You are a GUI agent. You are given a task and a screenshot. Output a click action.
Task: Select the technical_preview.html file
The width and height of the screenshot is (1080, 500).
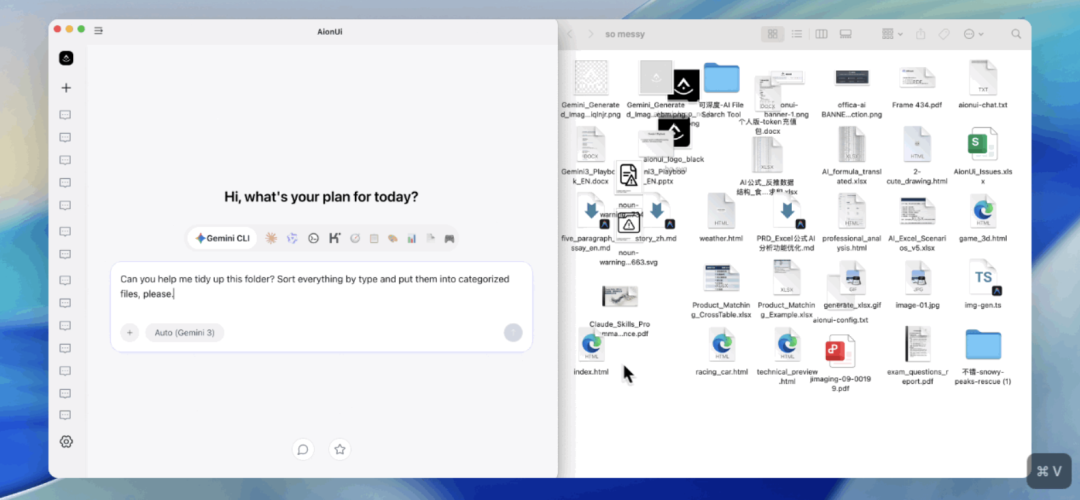[x=786, y=344]
